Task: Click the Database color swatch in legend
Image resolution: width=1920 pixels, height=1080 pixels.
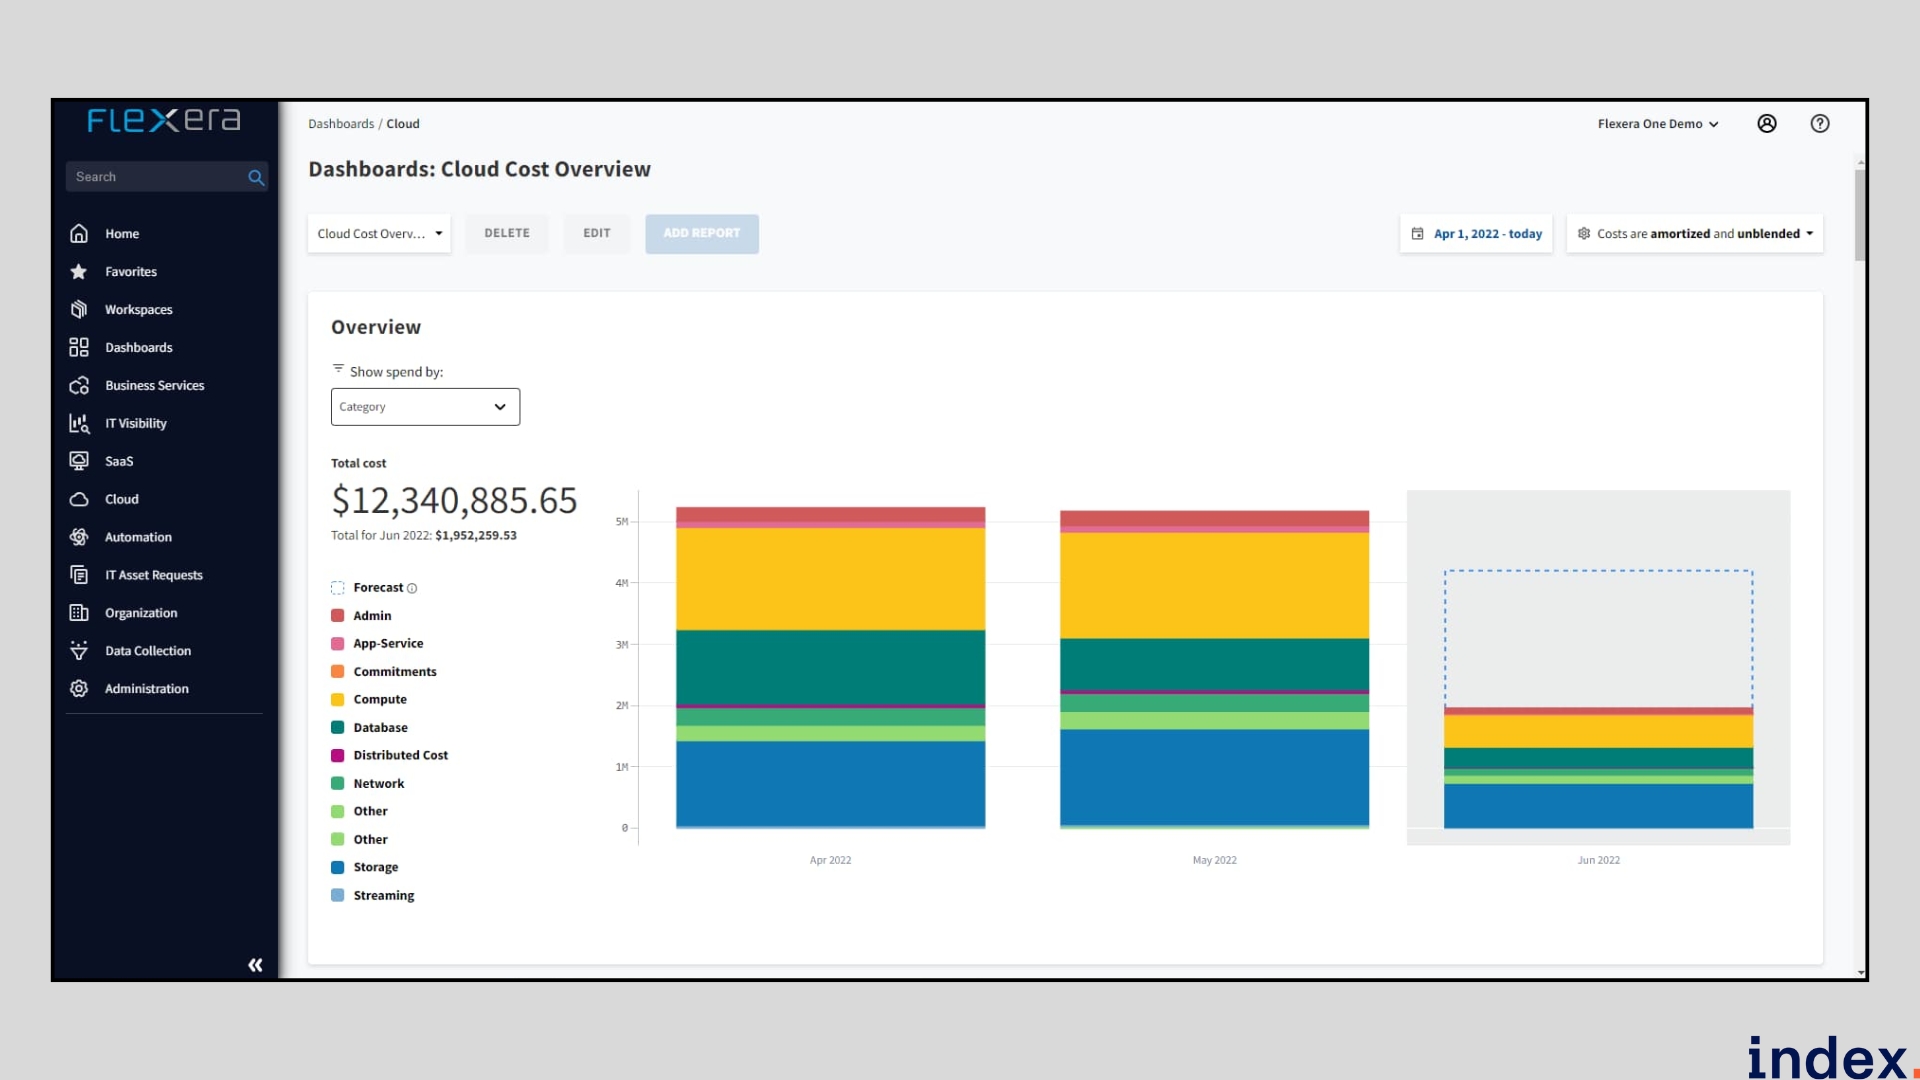Action: click(338, 727)
